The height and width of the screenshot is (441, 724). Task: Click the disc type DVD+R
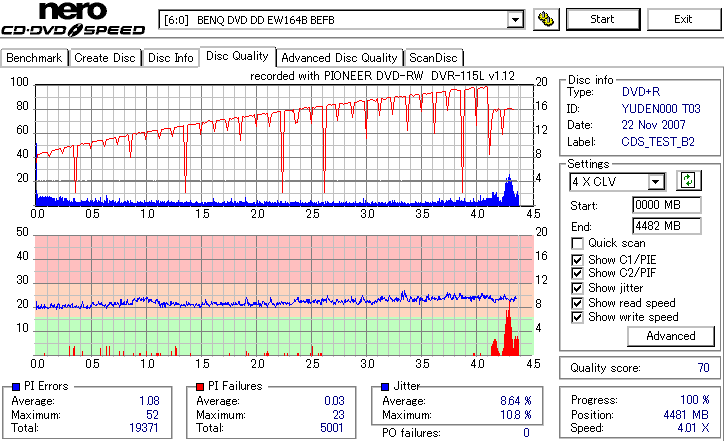click(640, 92)
